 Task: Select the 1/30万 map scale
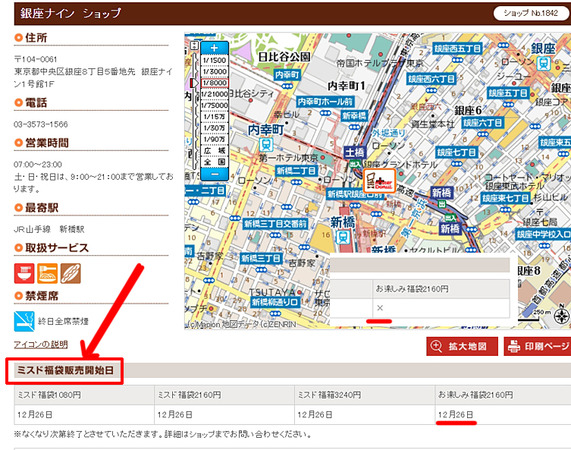point(214,128)
